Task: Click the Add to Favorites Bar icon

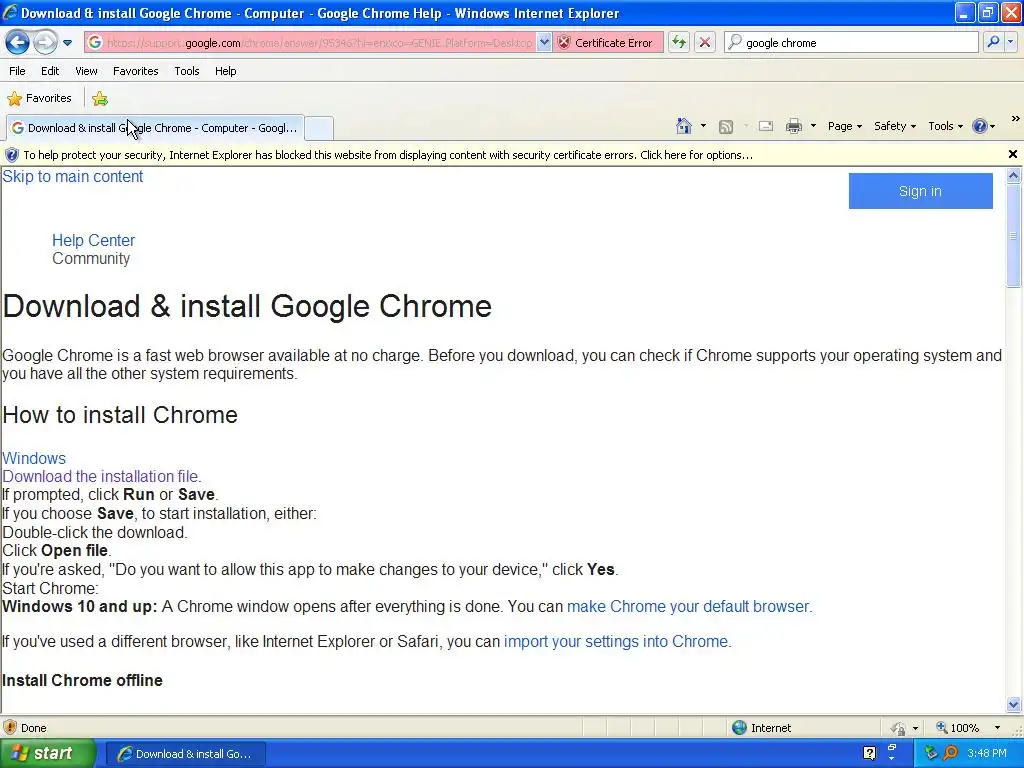Action: 100,99
